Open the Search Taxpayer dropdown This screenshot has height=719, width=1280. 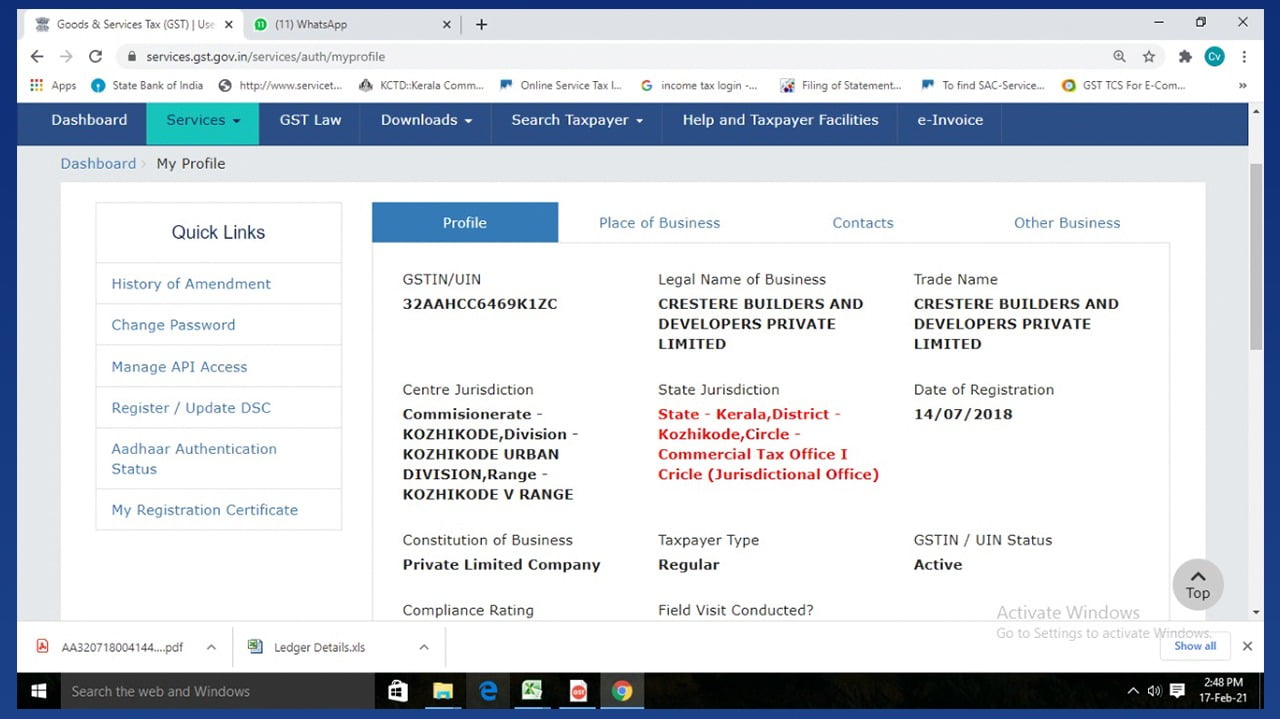click(577, 120)
